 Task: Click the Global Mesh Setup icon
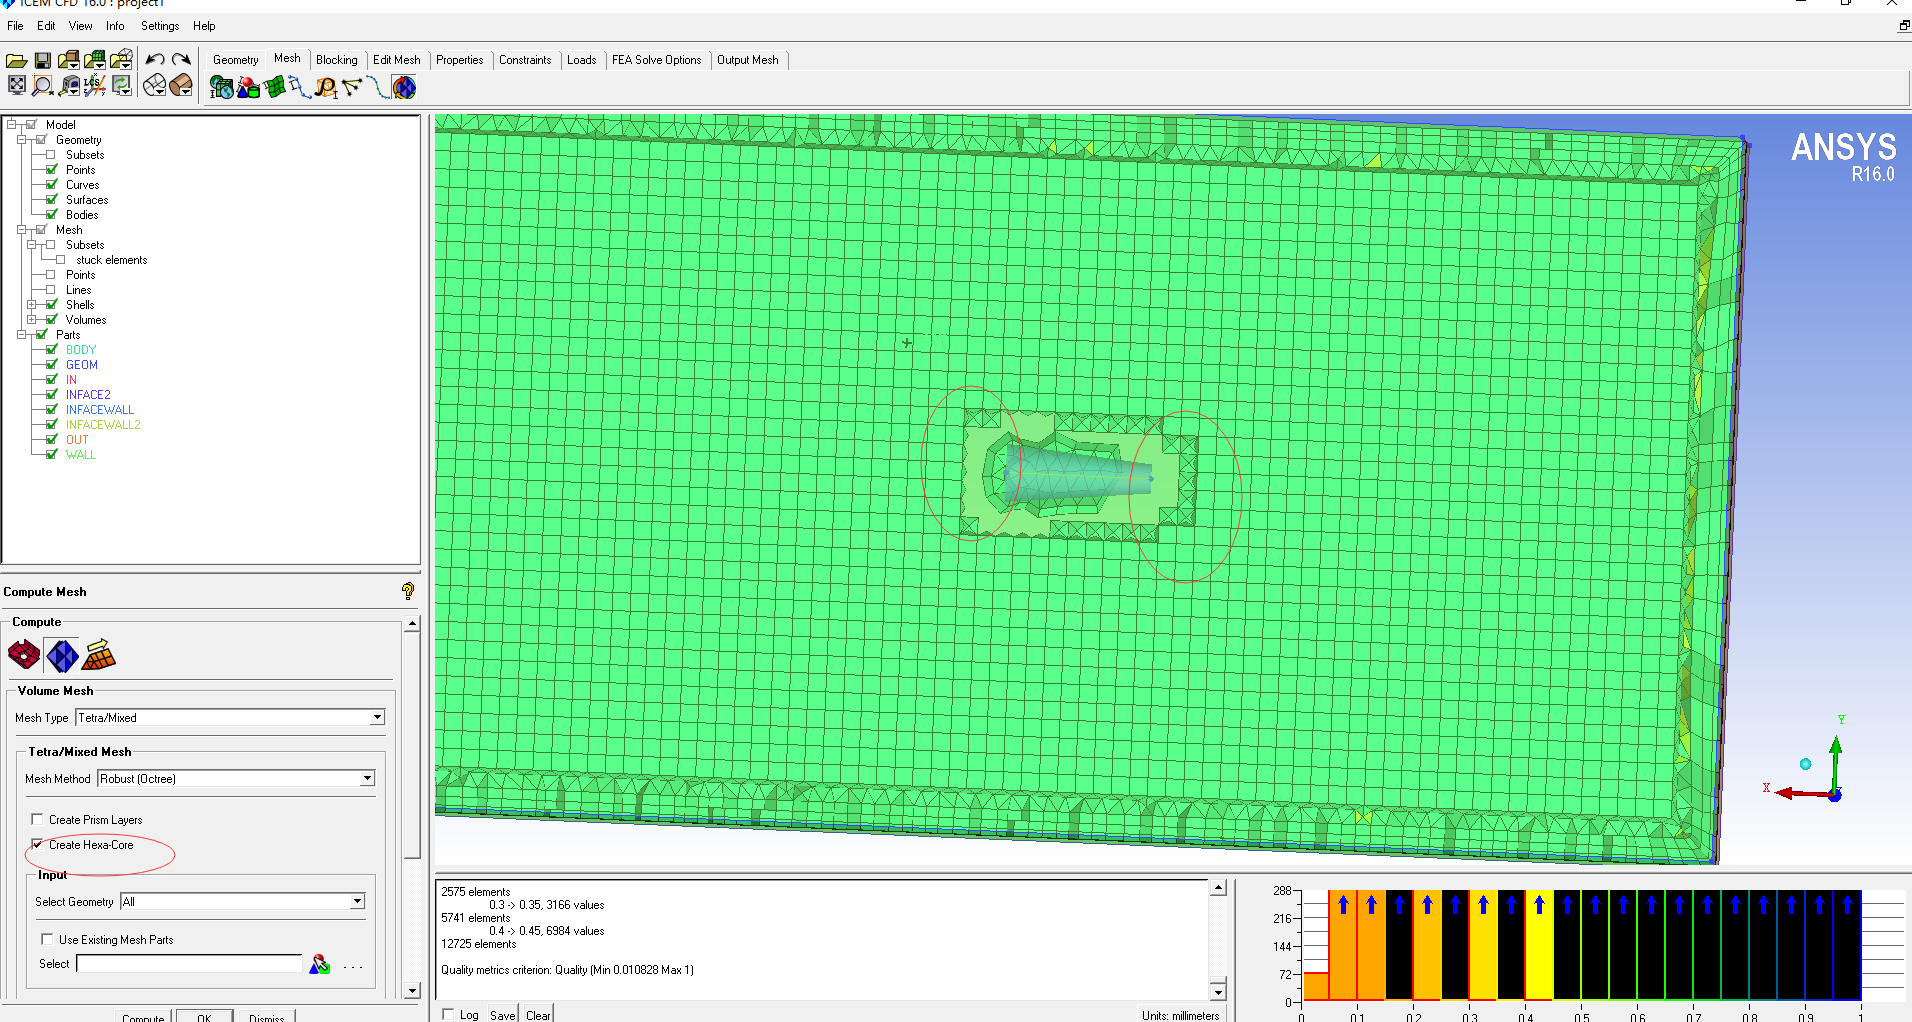click(221, 88)
